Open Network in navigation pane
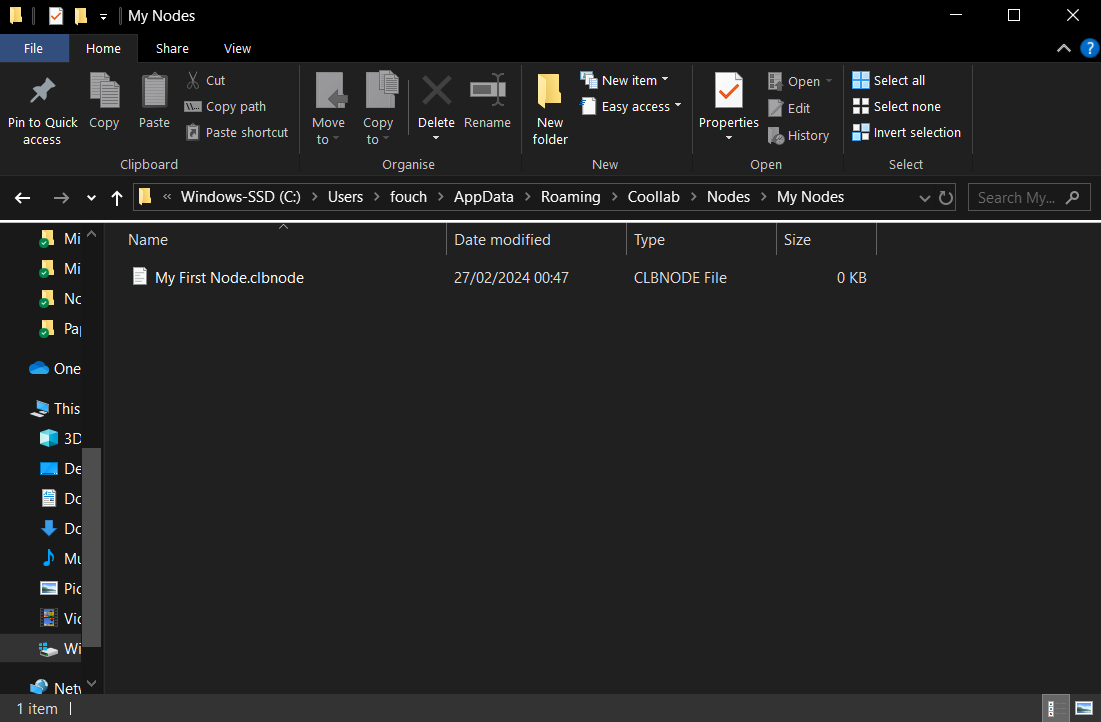Viewport: 1101px width, 722px height. point(55,688)
